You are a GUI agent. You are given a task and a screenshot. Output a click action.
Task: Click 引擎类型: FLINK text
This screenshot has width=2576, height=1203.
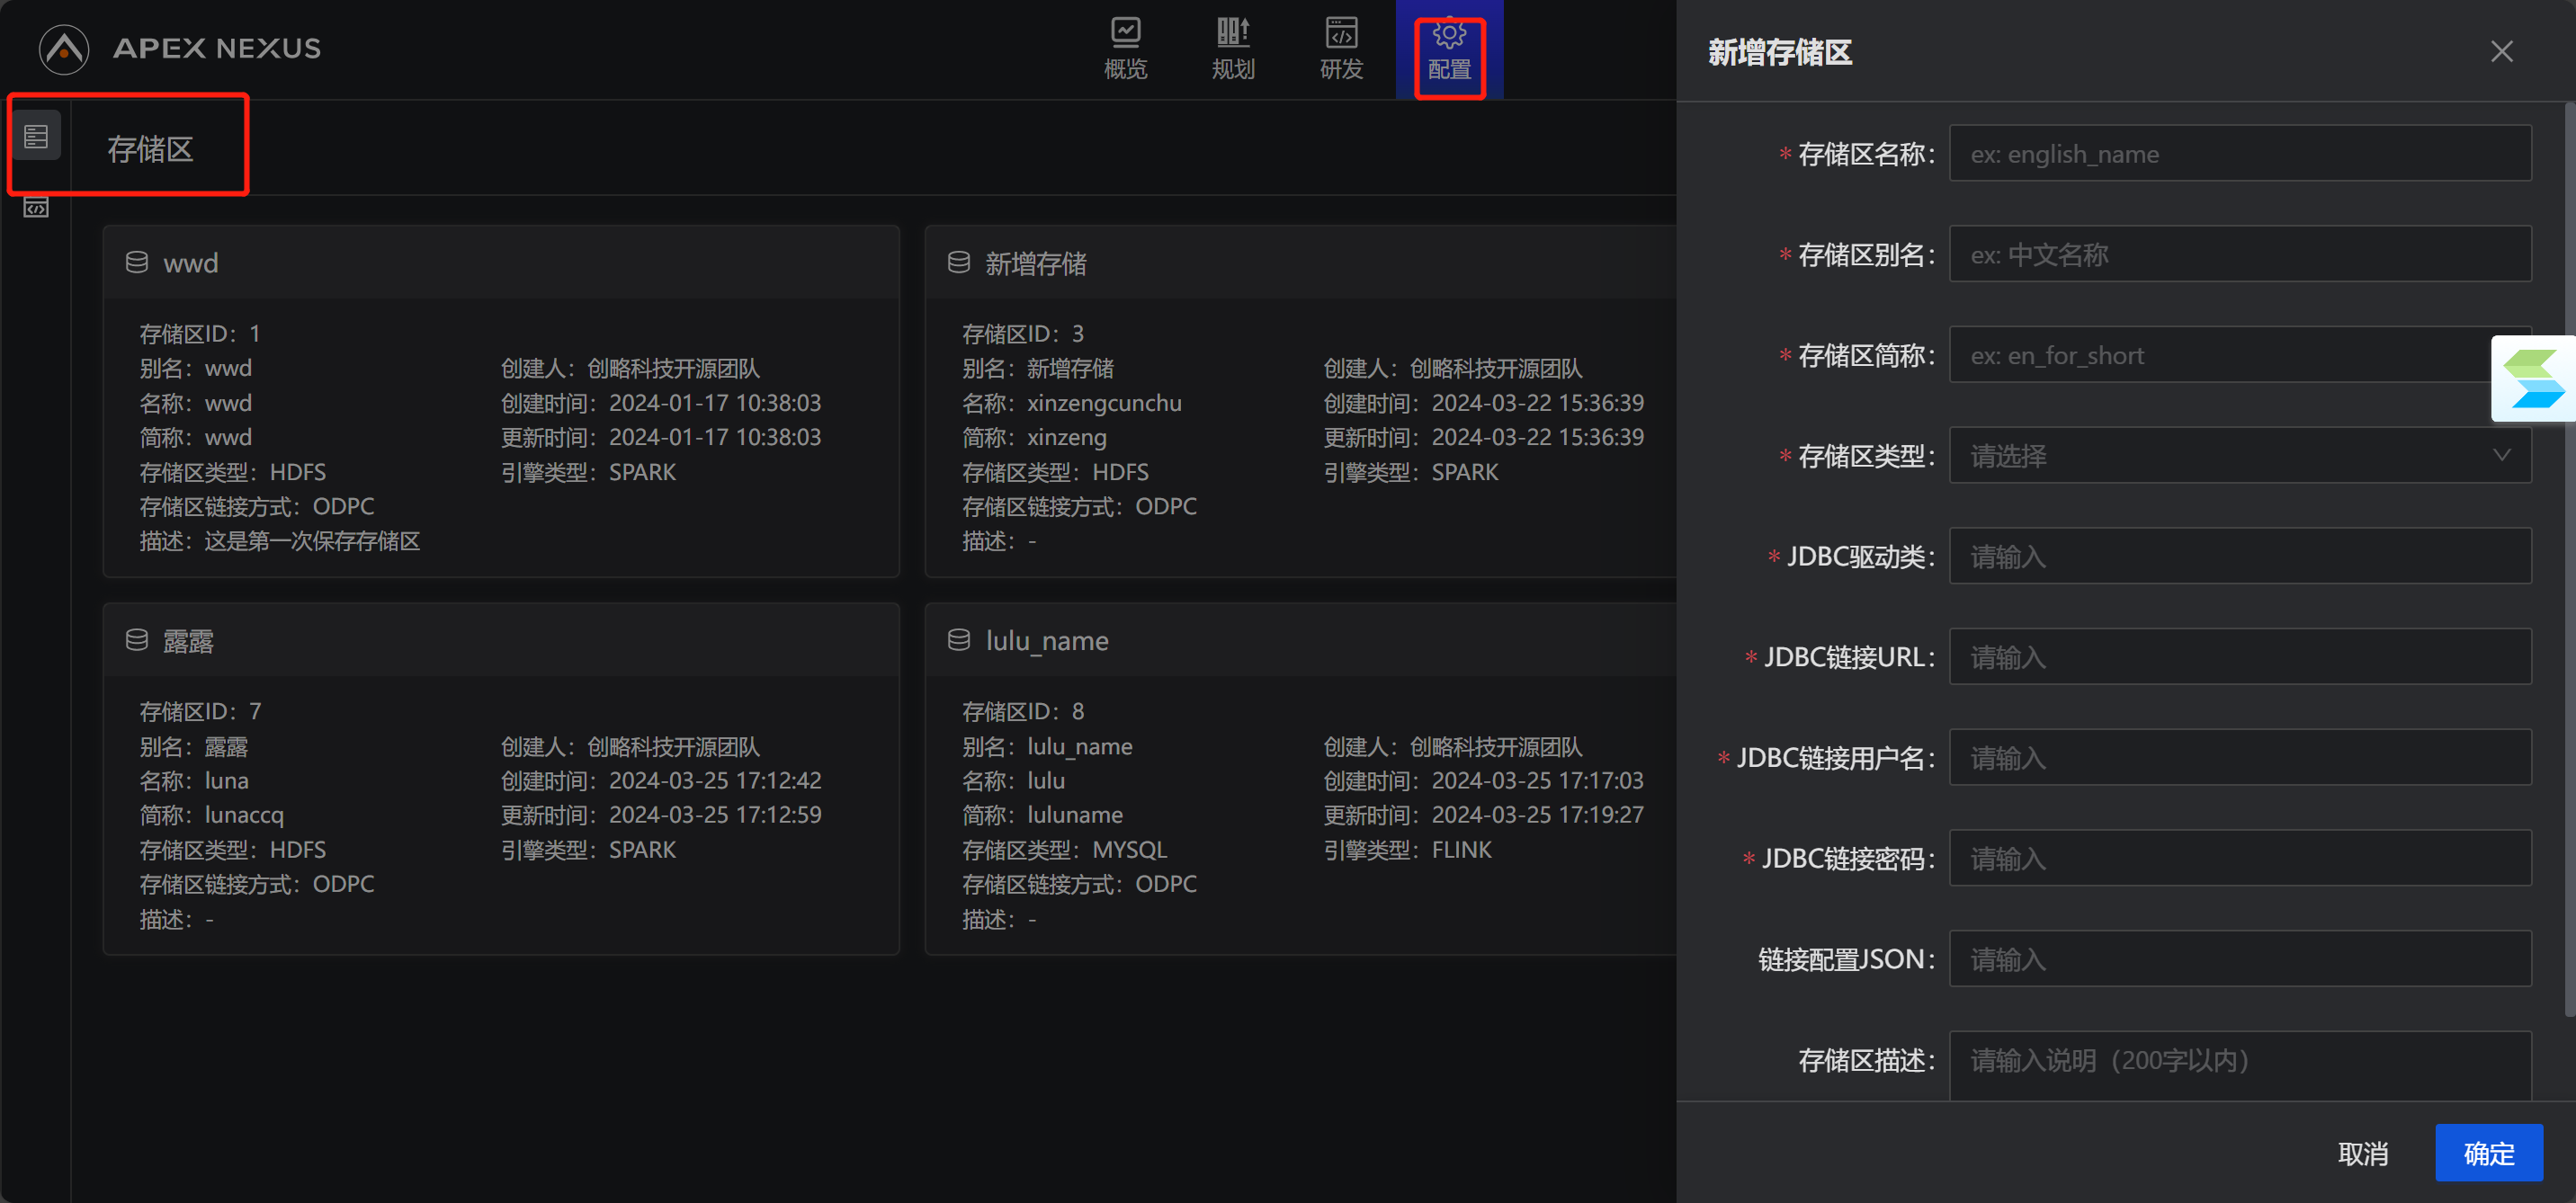pyautogui.click(x=1407, y=850)
